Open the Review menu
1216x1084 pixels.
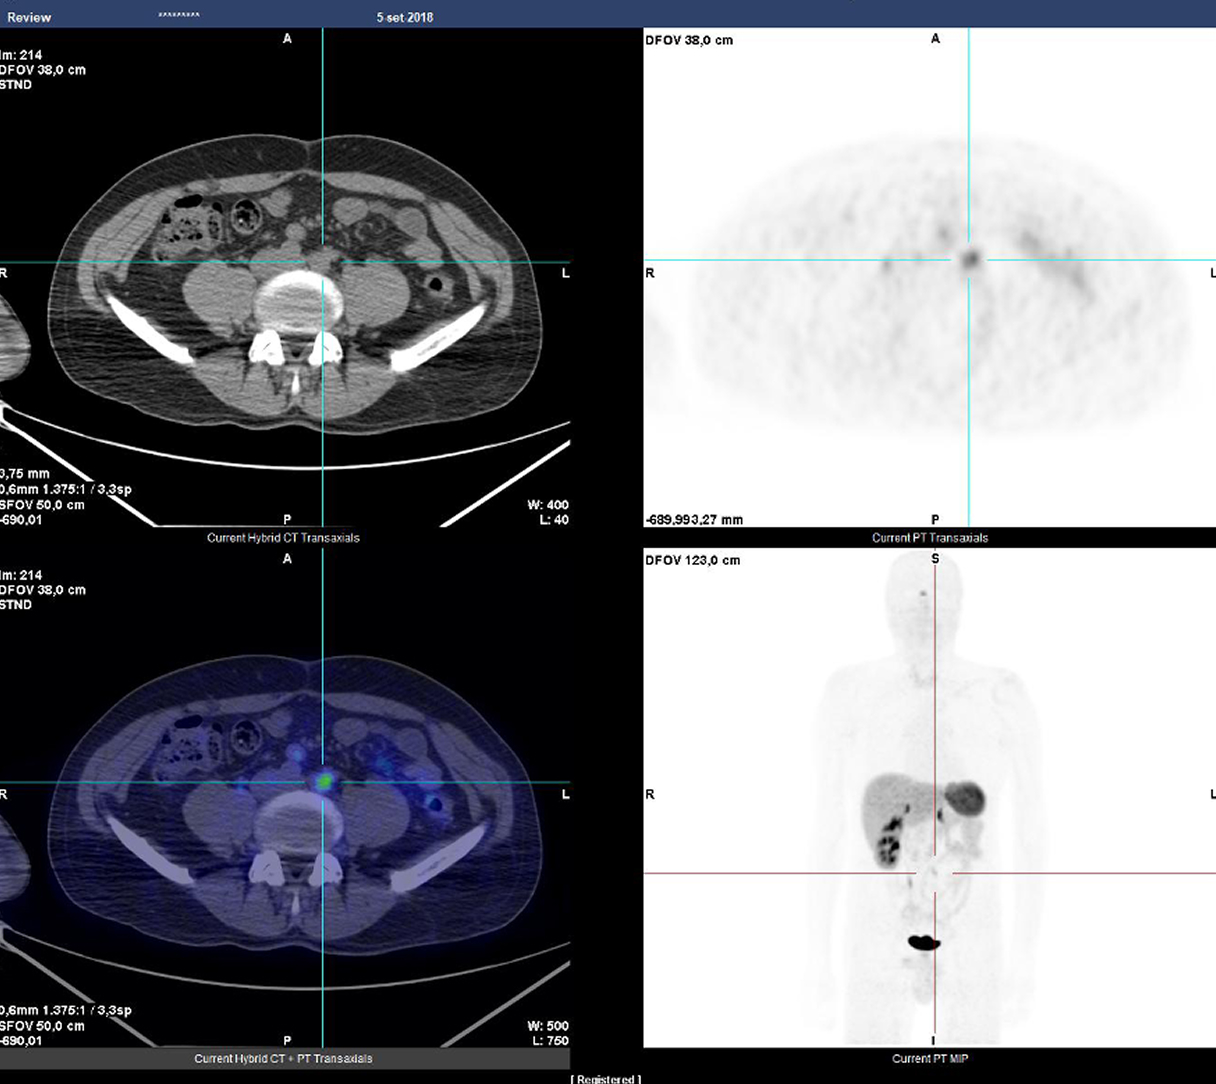pos(29,16)
